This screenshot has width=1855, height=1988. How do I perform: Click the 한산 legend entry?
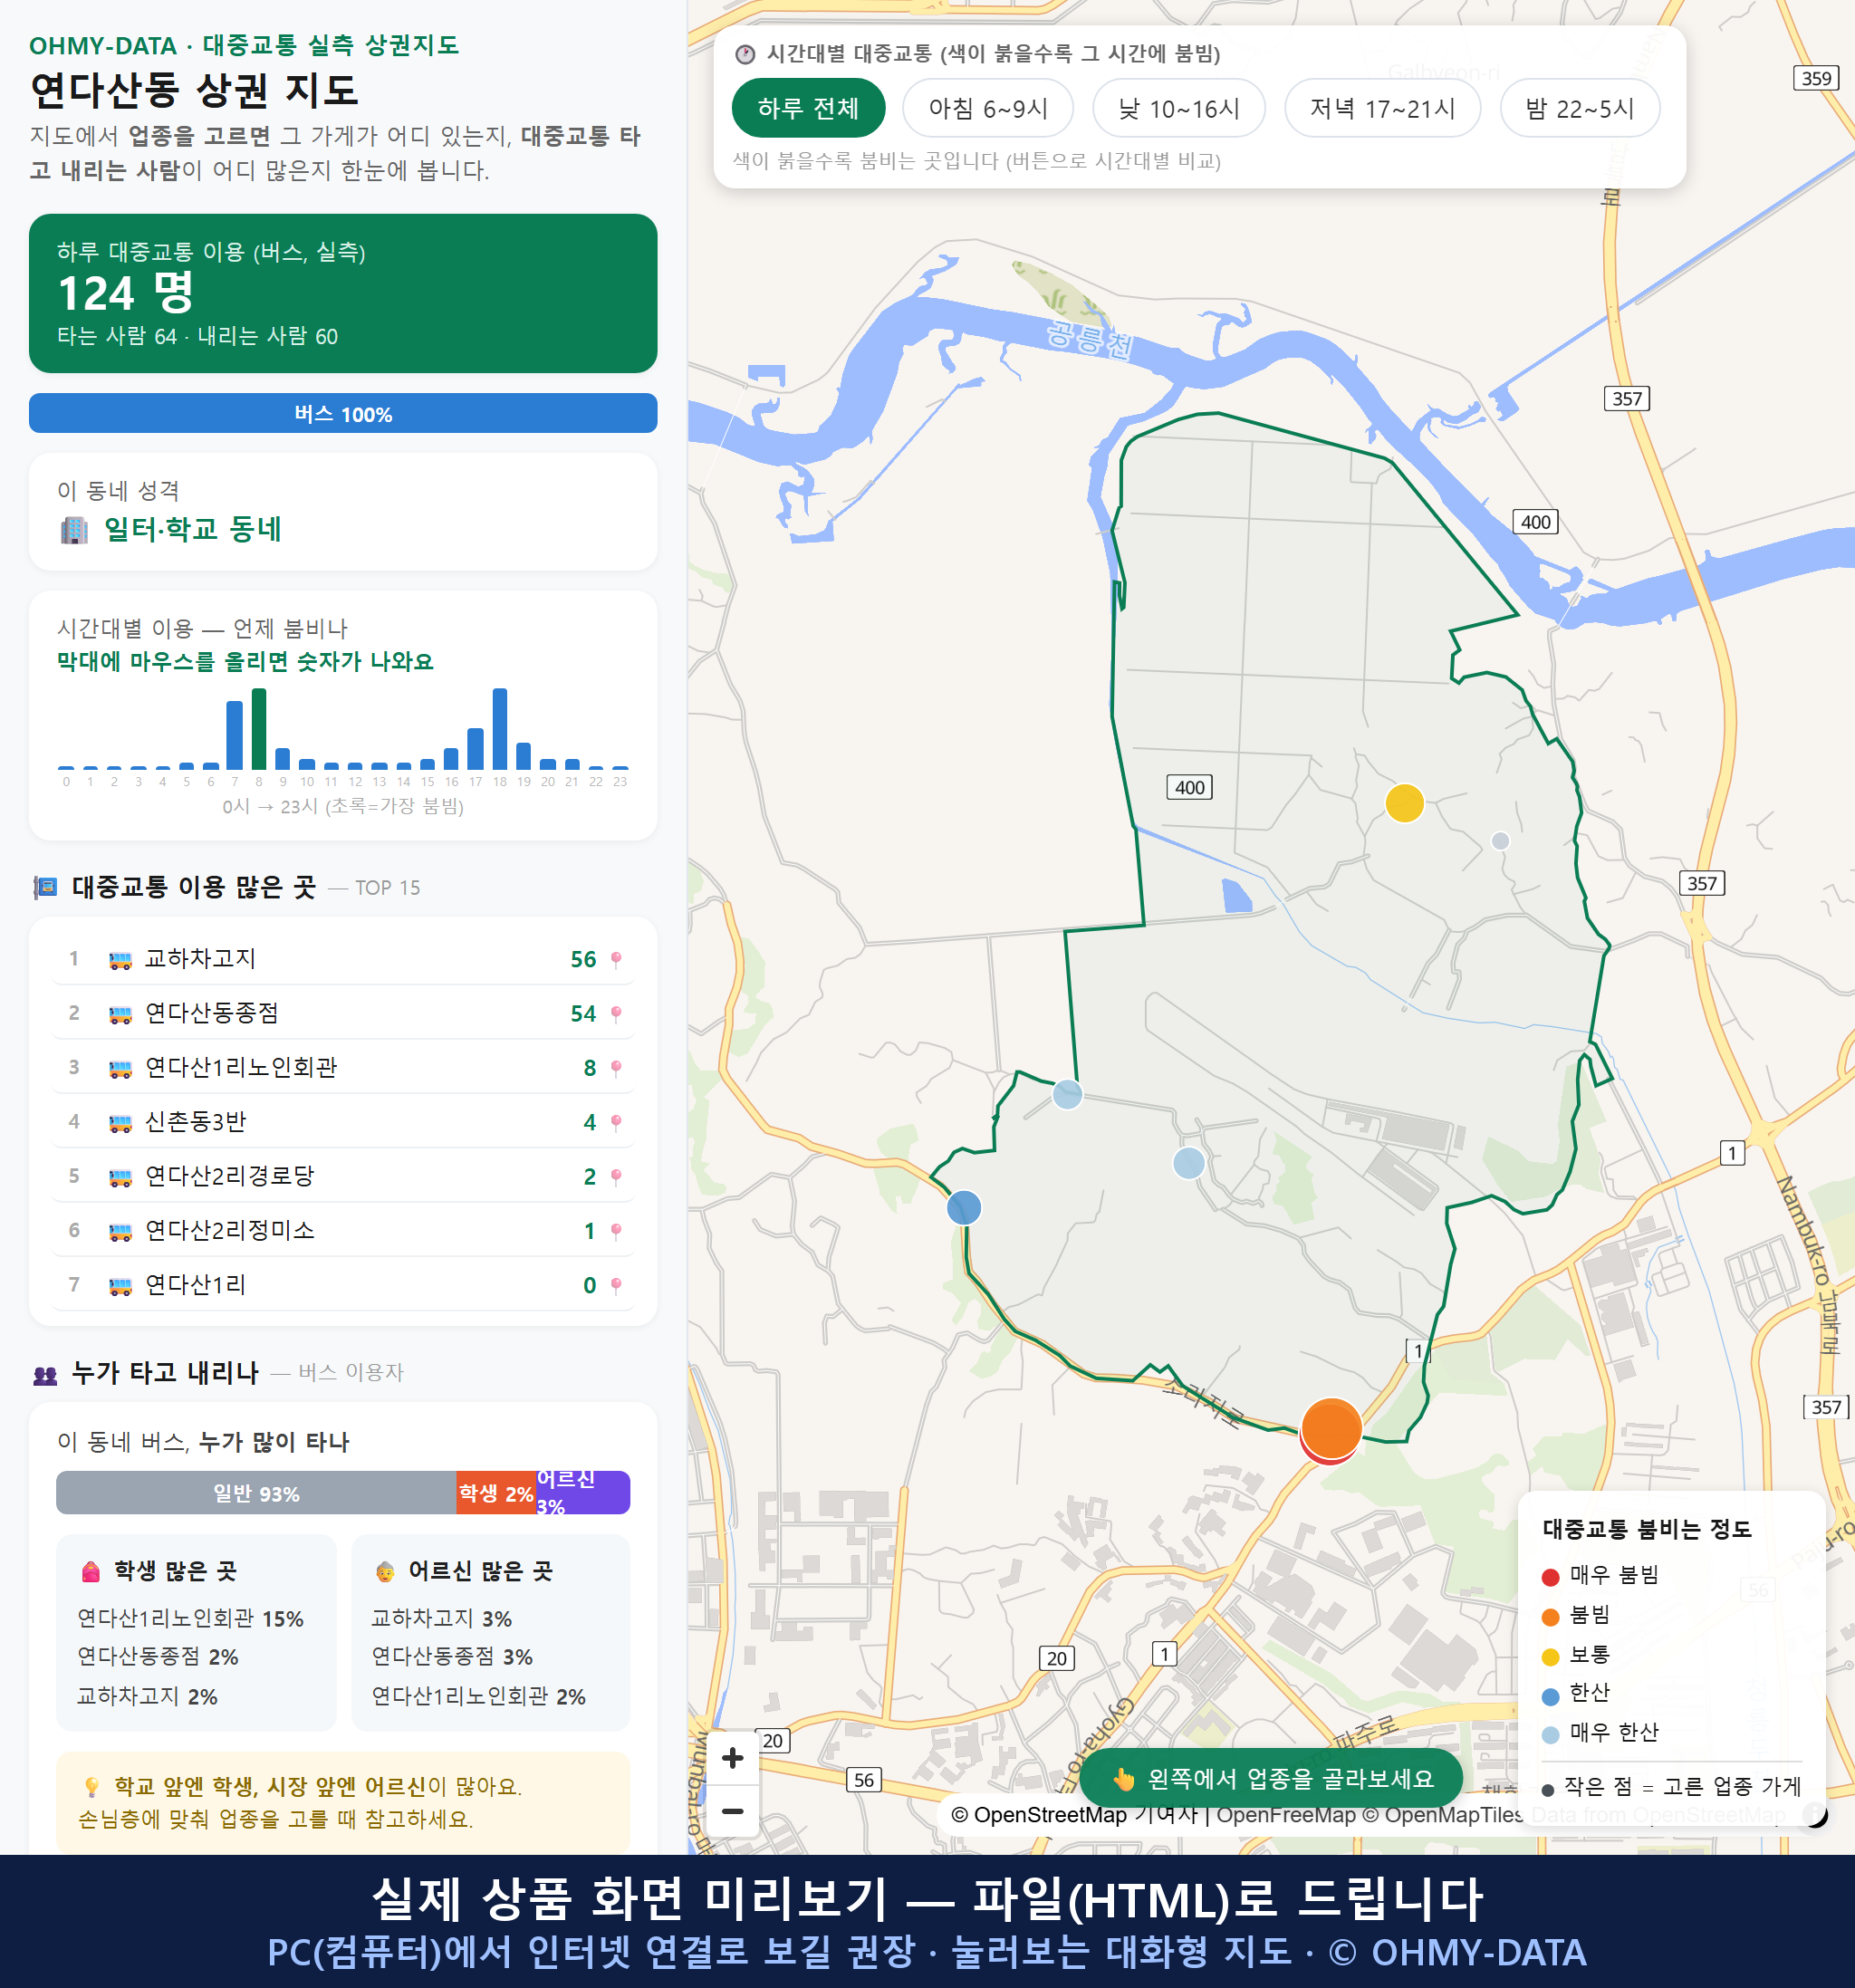click(x=1577, y=1693)
